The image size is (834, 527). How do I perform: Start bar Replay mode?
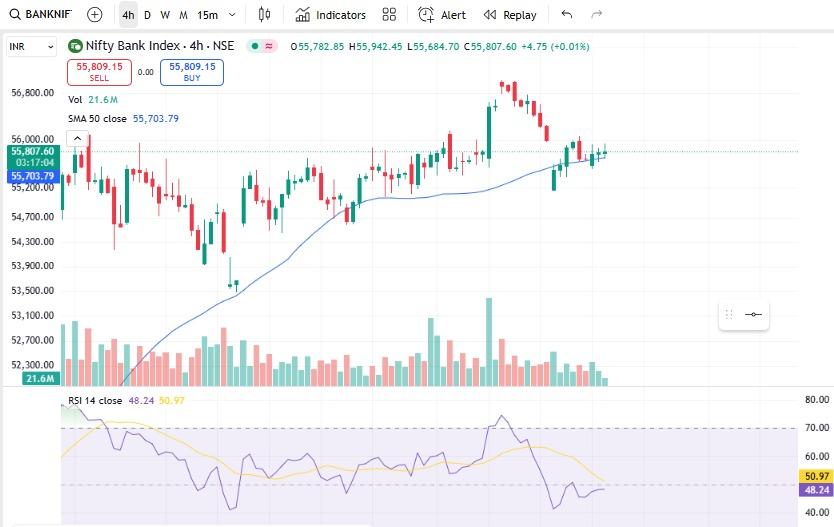tap(510, 15)
